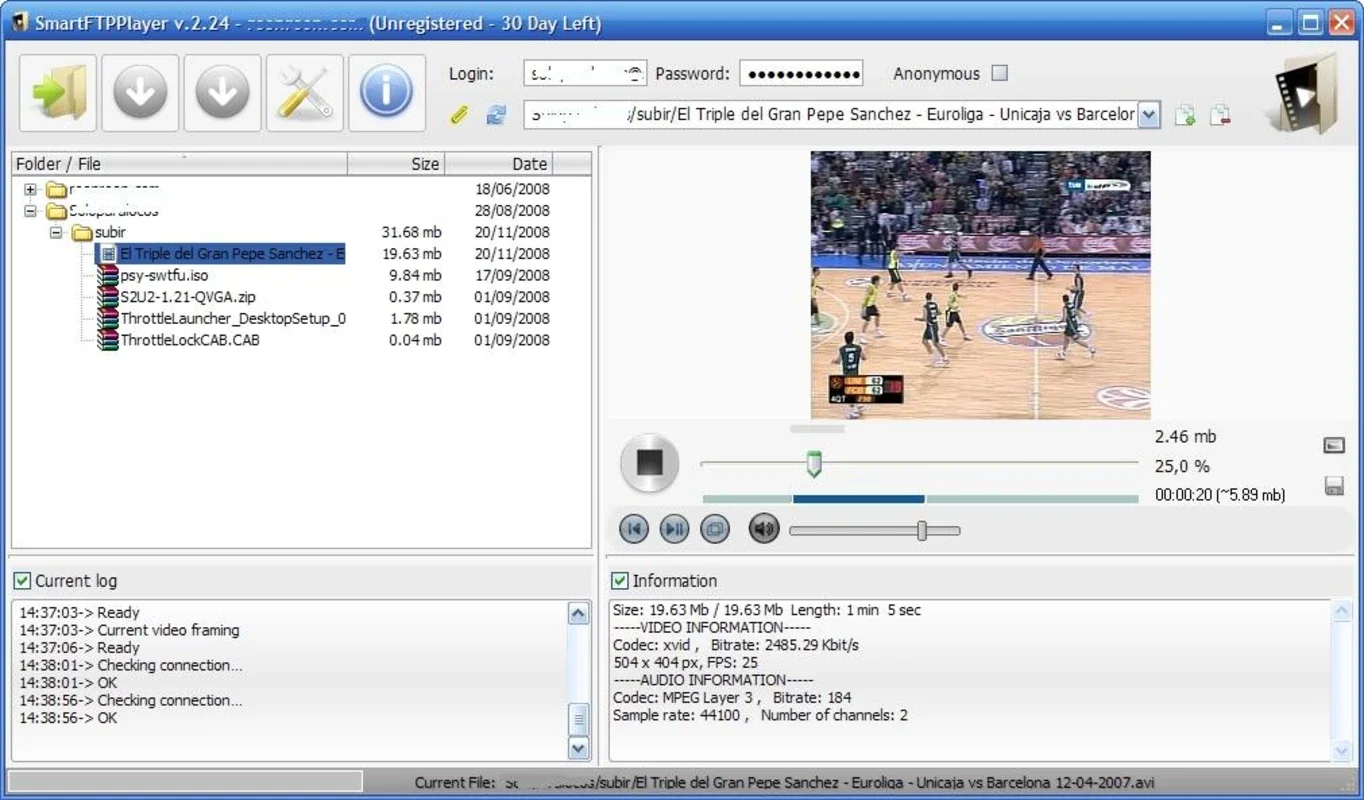
Task: Click the Information panel scrollbar down arrow
Action: [x=1341, y=750]
